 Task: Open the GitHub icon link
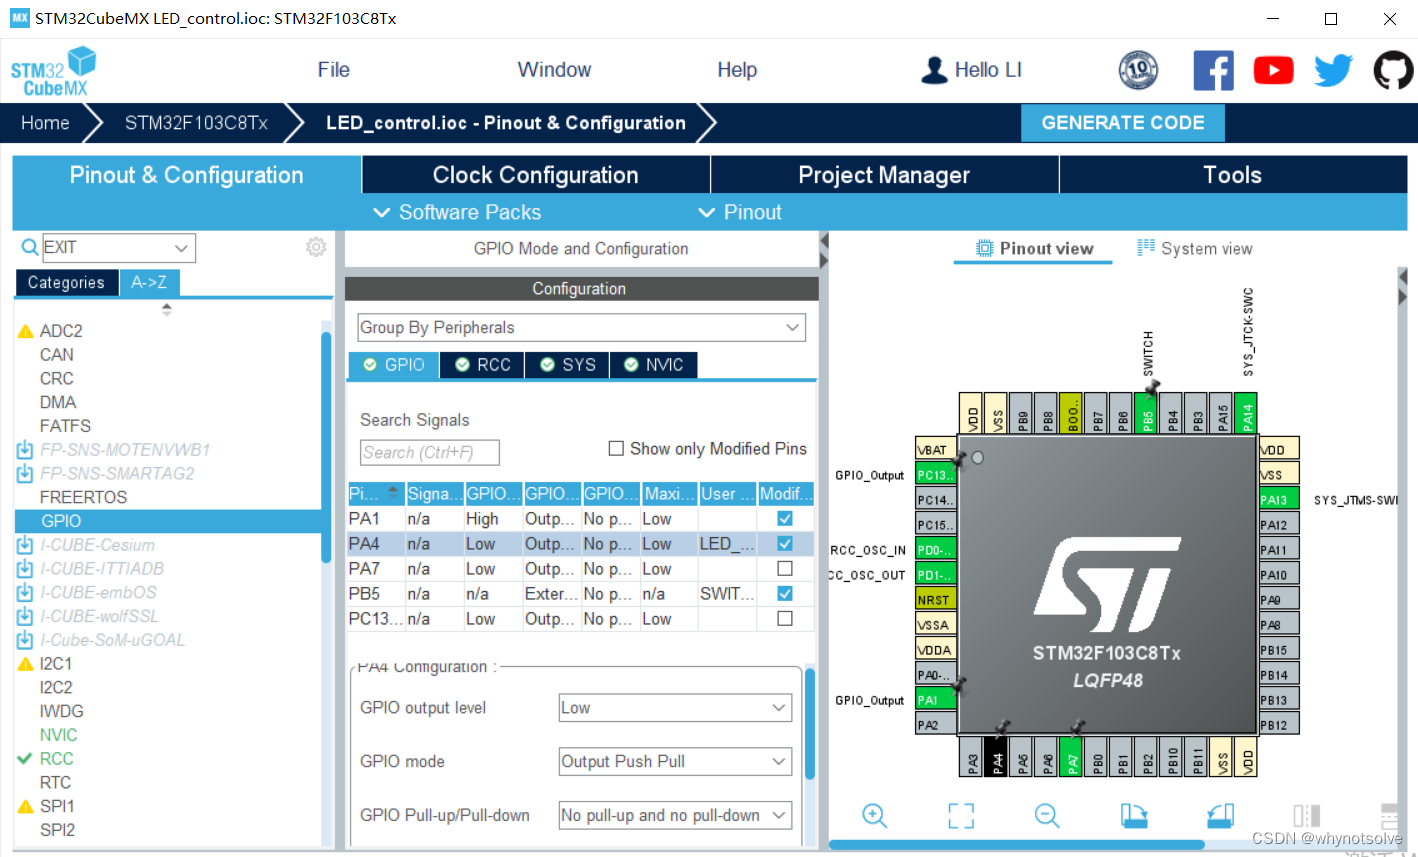(x=1393, y=70)
